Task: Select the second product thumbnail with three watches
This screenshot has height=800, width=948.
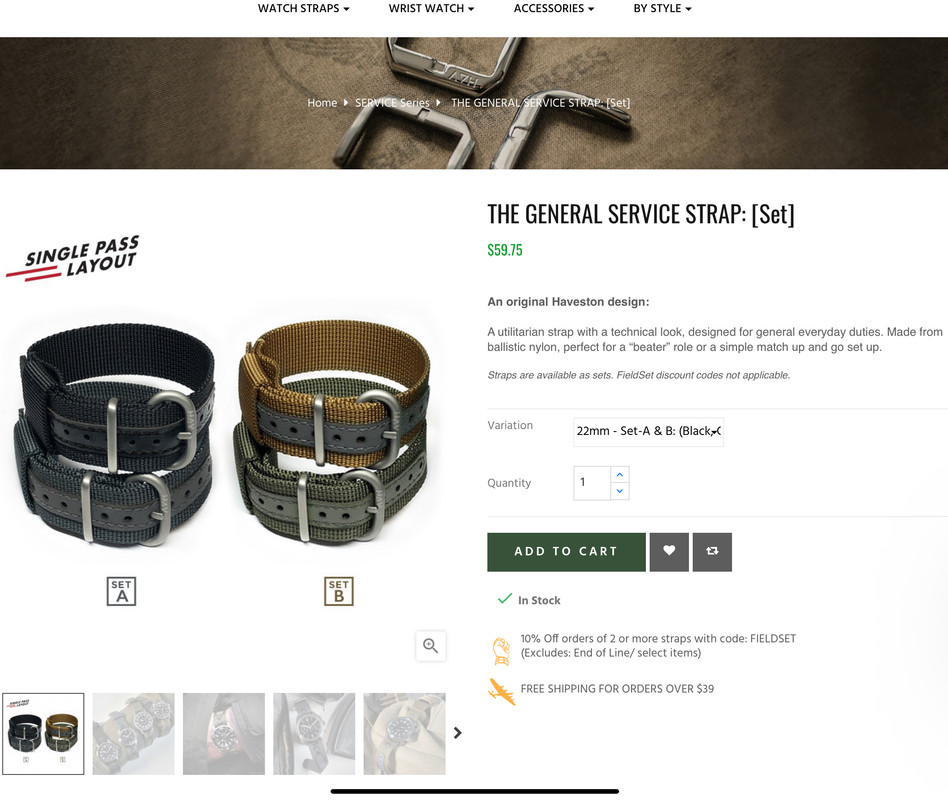Action: 134,733
